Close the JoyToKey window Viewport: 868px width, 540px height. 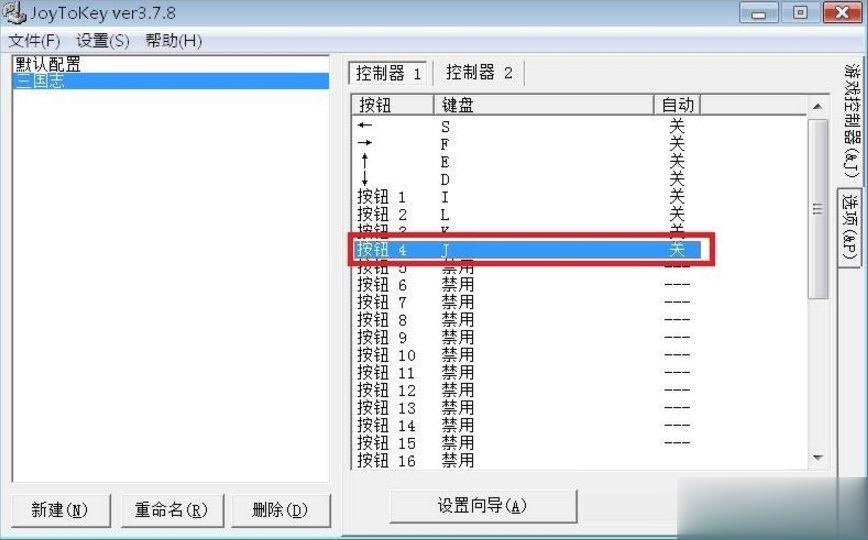pyautogui.click(x=843, y=13)
